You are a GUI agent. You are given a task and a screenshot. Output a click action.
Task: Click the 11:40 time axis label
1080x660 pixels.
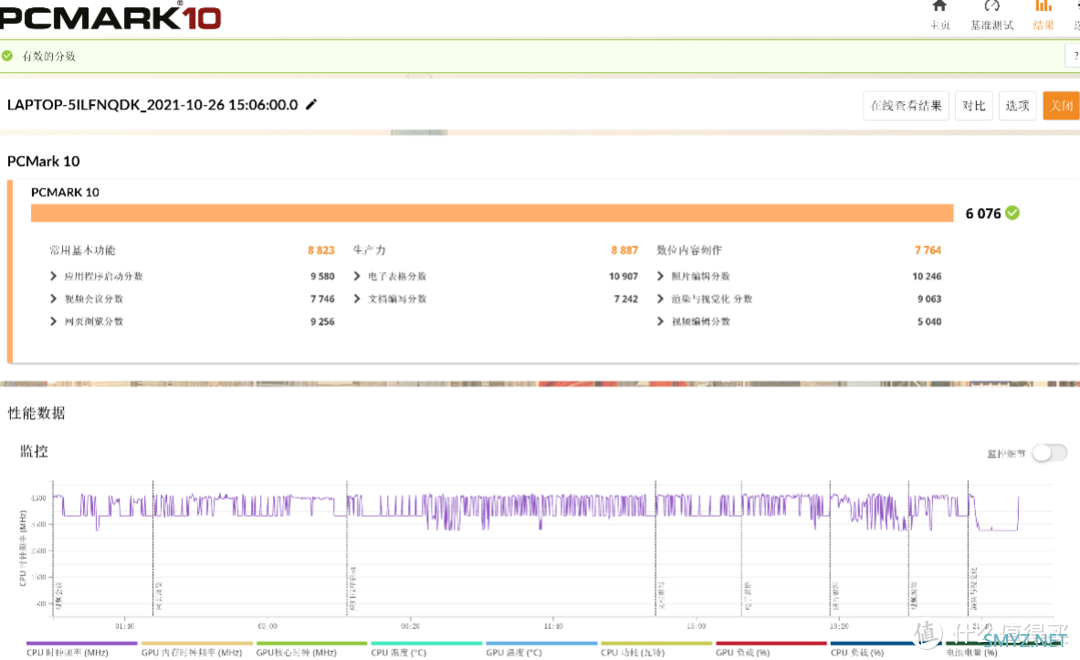coord(553,626)
